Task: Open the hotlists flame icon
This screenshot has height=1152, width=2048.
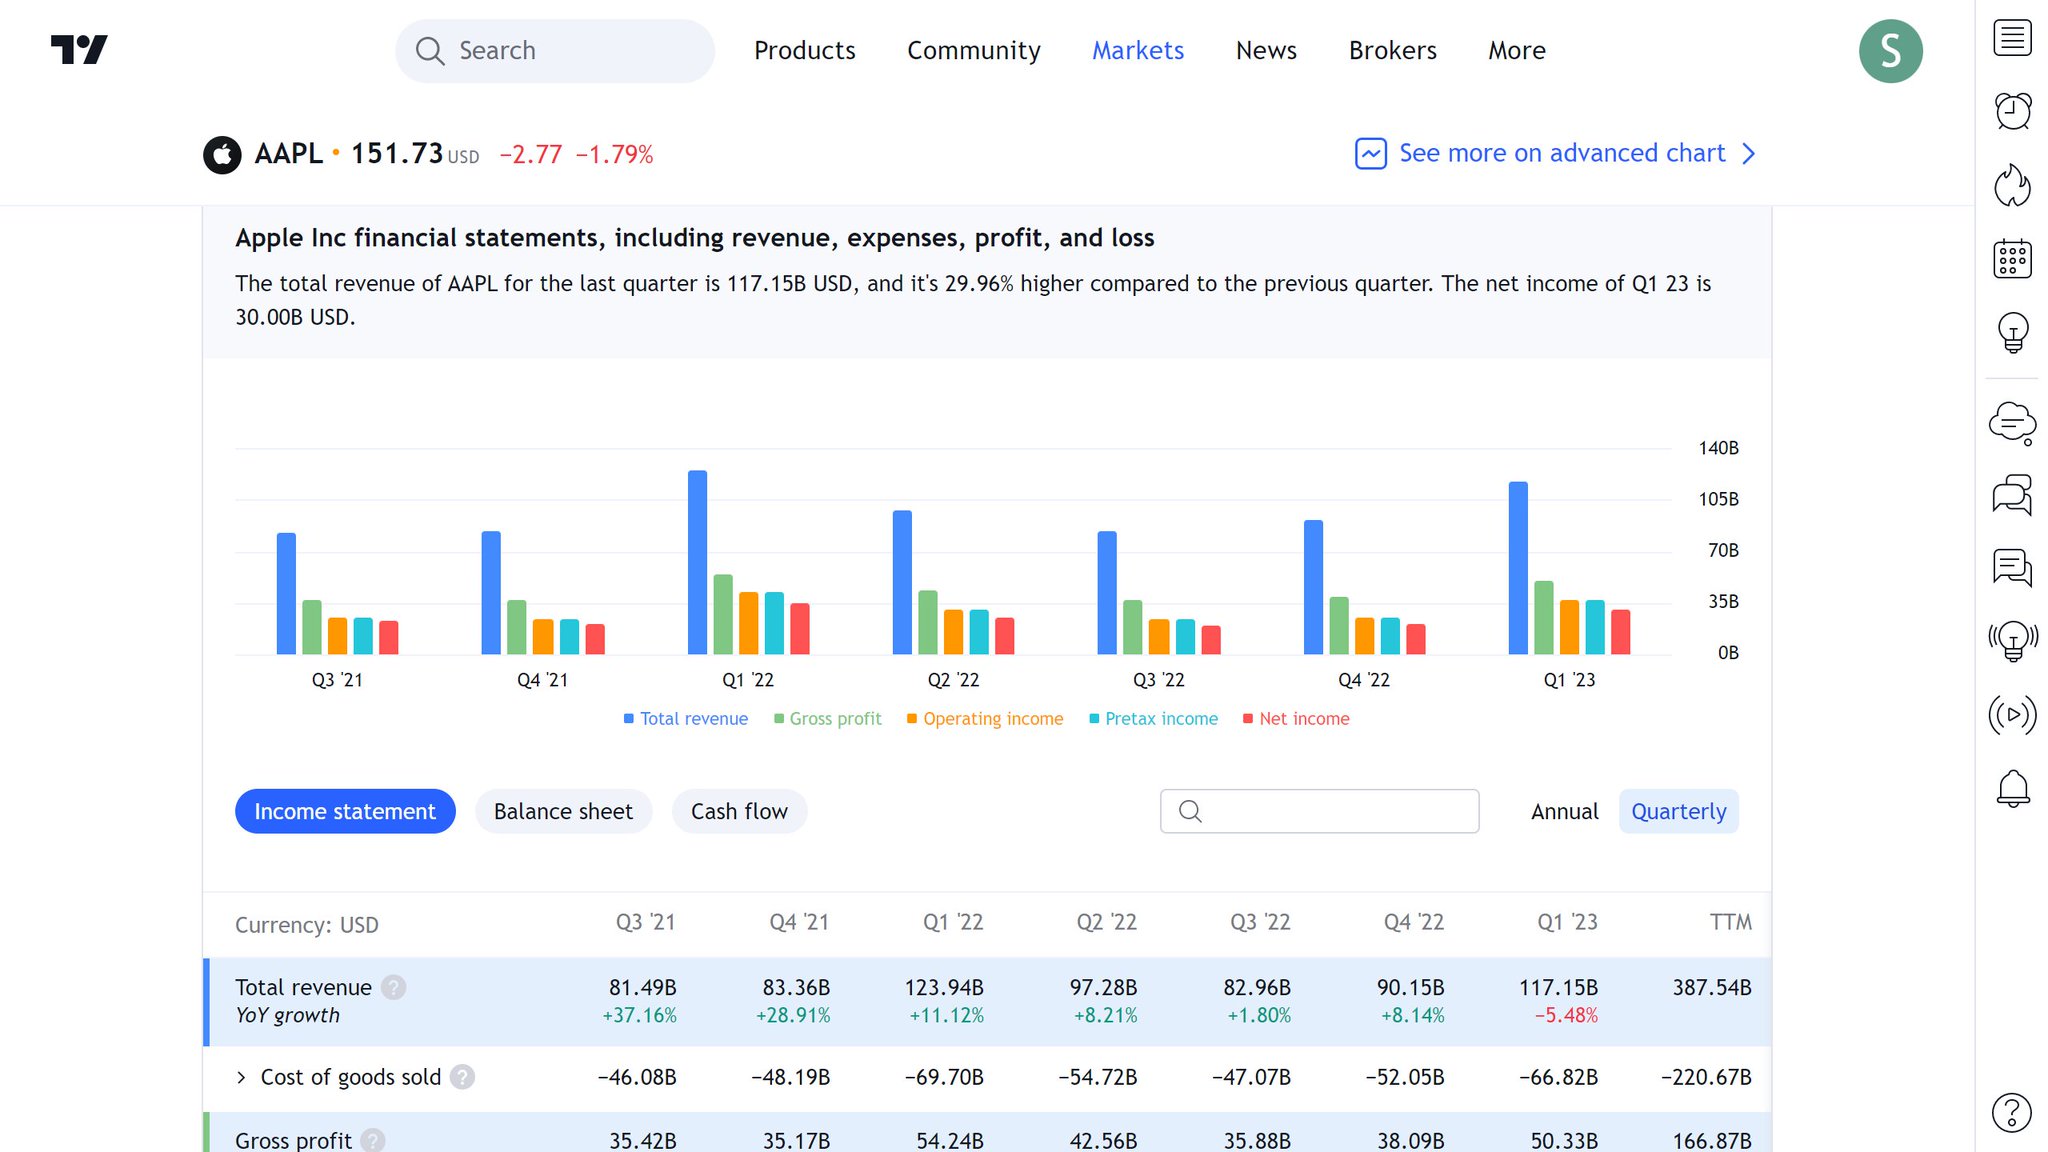Action: [2012, 185]
